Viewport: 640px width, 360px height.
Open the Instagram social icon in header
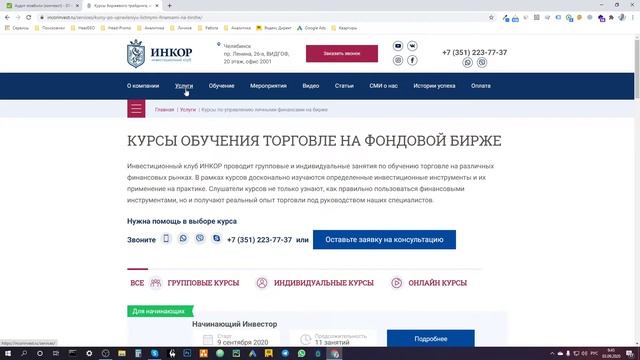[398, 60]
